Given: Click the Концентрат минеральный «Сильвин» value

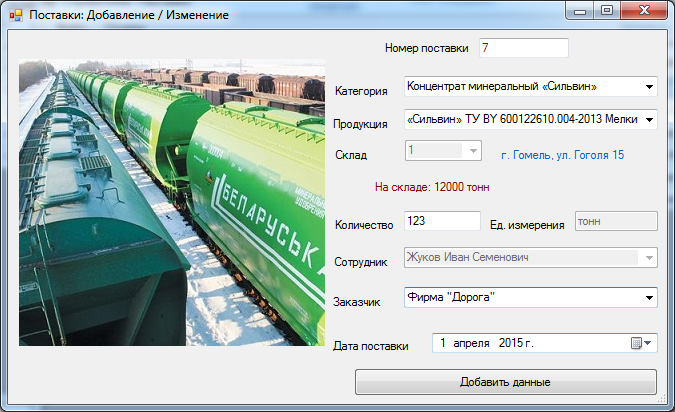Looking at the screenshot, I should [x=502, y=87].
